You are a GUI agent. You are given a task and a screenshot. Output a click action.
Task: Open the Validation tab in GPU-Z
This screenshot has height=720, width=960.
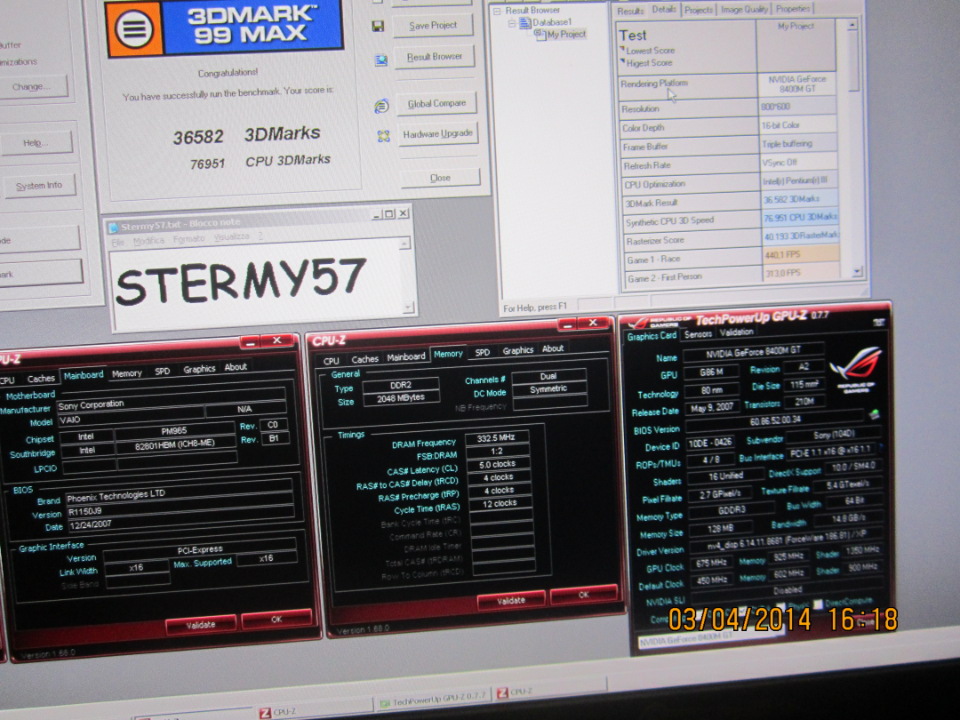pos(736,332)
